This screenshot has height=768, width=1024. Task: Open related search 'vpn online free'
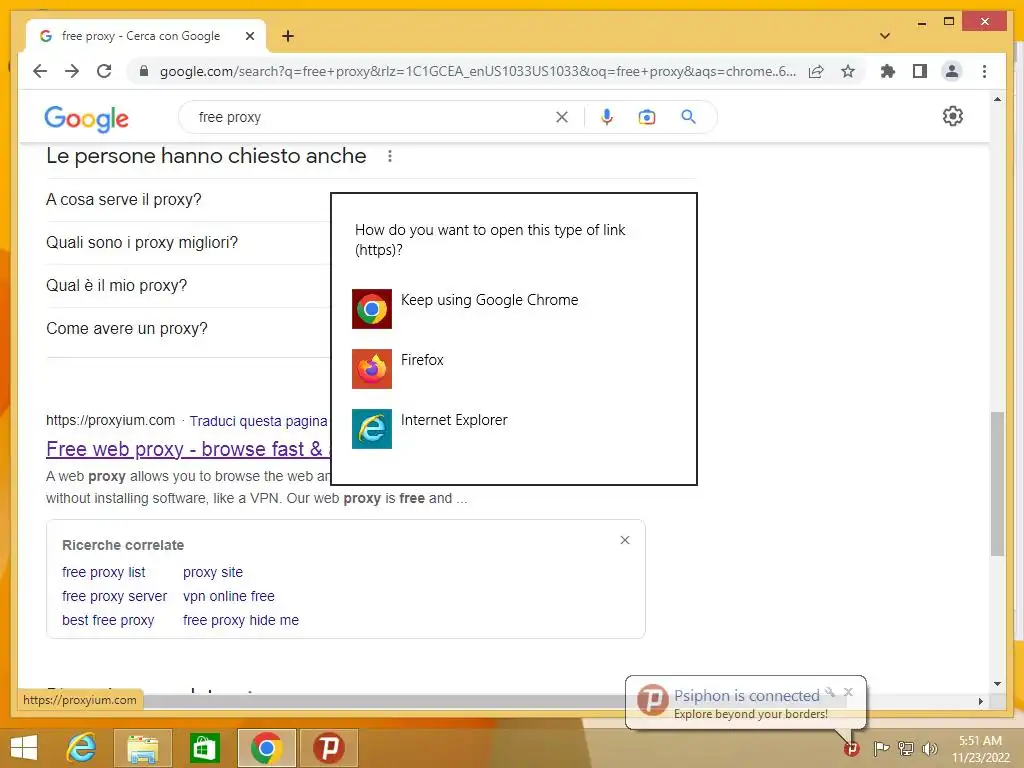[229, 596]
